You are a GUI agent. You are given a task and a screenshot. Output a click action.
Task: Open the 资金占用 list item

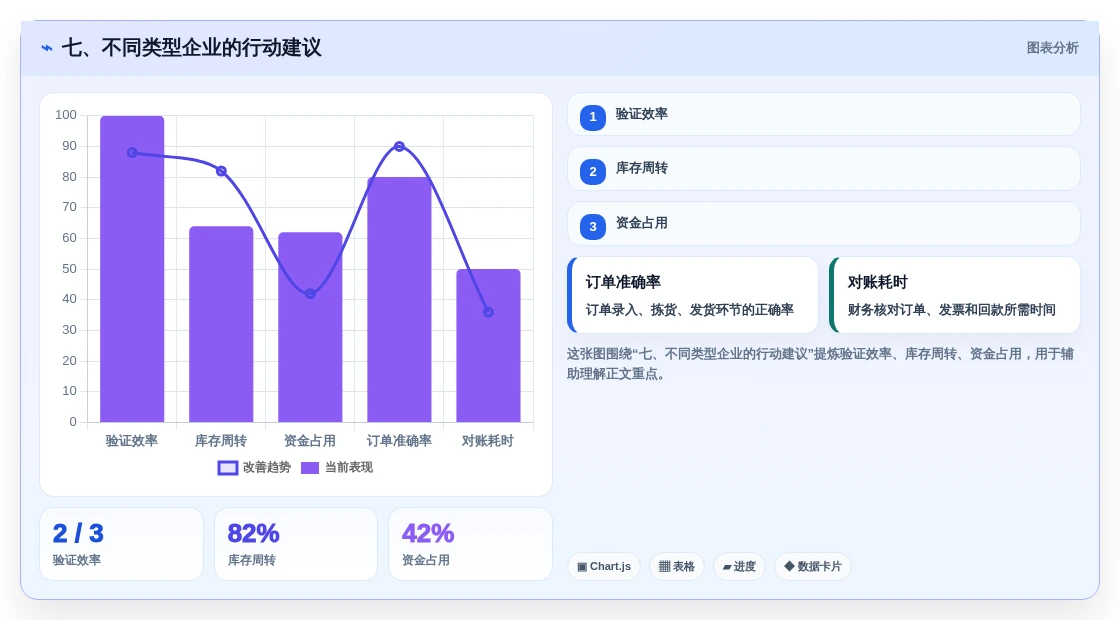[x=824, y=224]
